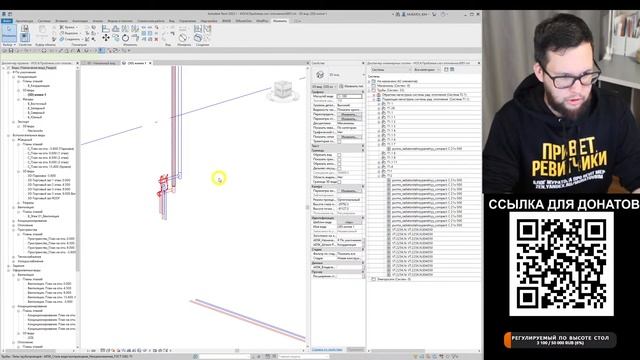
Task: Click 'Изменить' button in the Камера section
Action: click(349, 191)
